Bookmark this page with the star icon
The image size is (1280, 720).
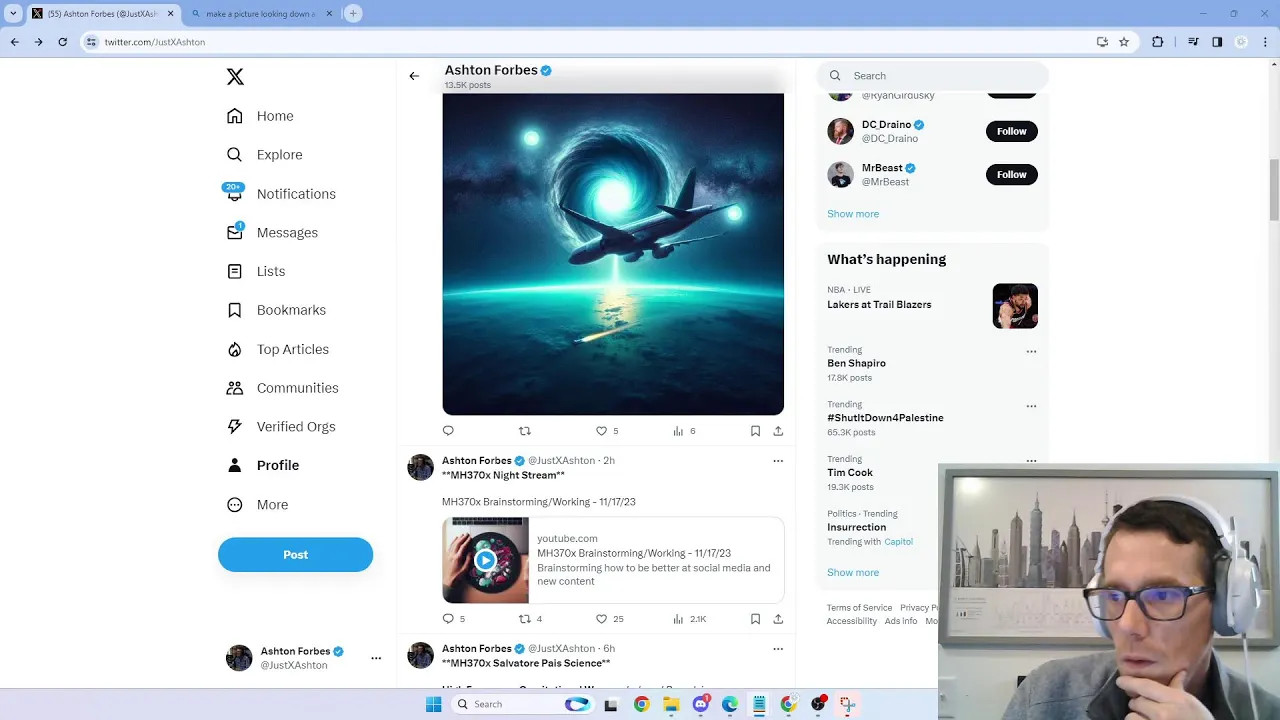(x=1124, y=42)
